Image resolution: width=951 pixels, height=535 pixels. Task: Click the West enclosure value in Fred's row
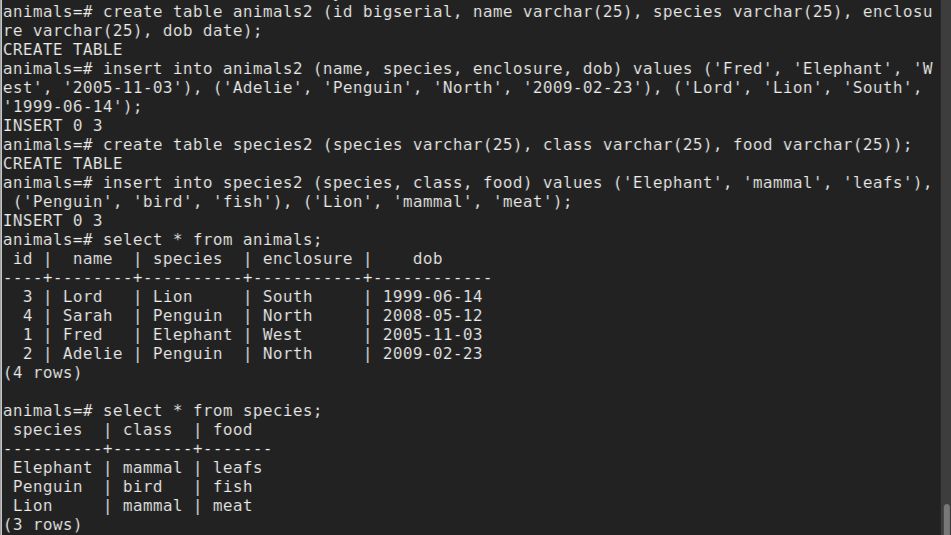coord(282,335)
